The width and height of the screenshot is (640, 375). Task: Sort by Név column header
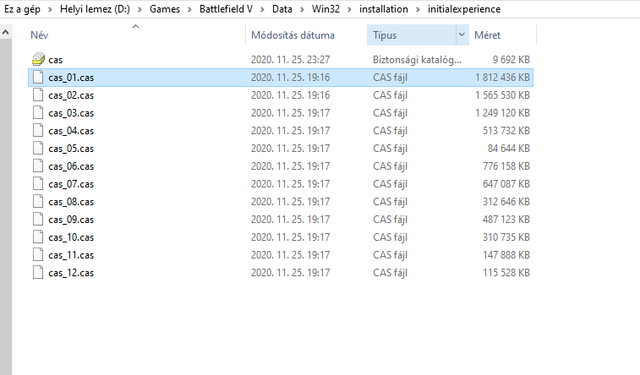(x=39, y=35)
